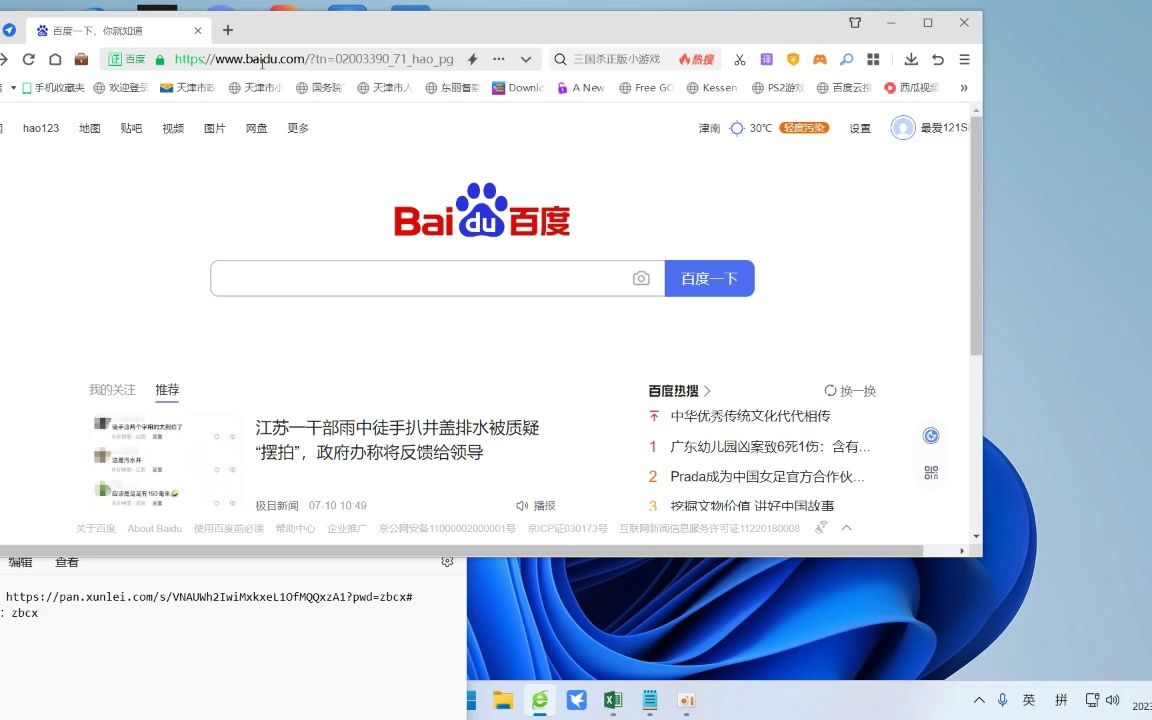Open hot topic 中华优秀传统文化代代相传
This screenshot has width=1152, height=720.
(750, 416)
